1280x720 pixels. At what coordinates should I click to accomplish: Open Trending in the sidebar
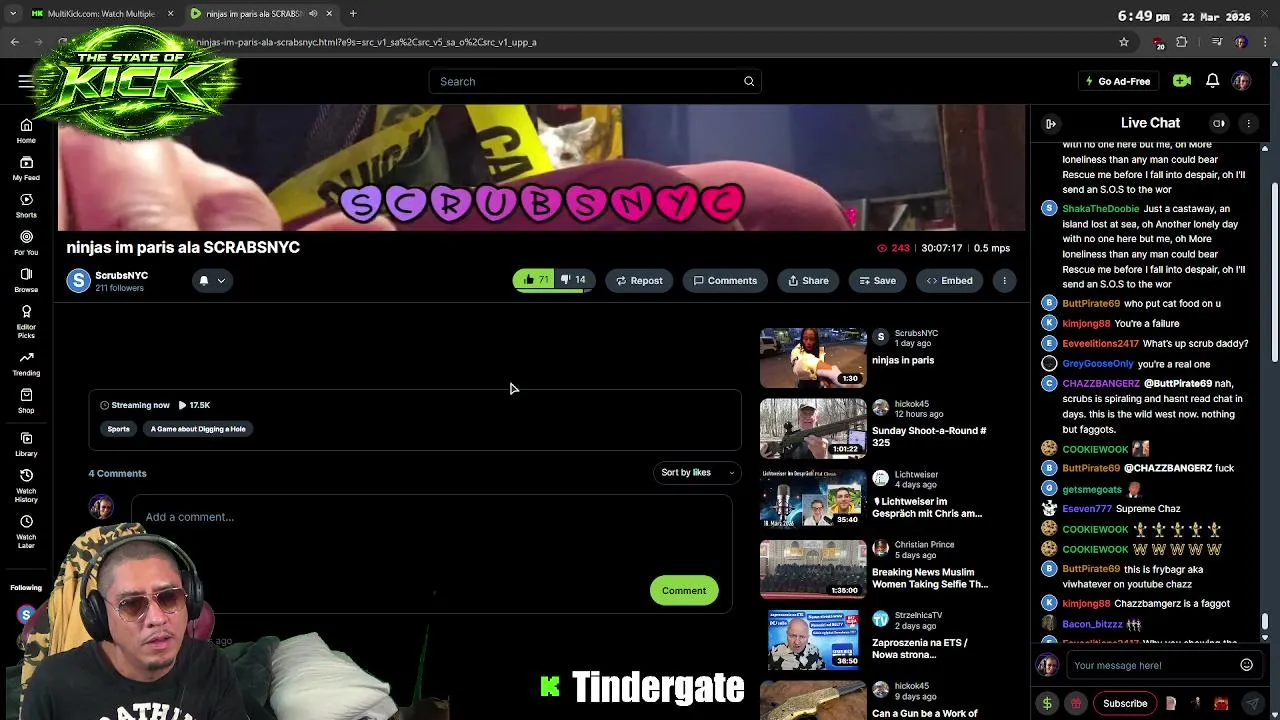point(26,364)
